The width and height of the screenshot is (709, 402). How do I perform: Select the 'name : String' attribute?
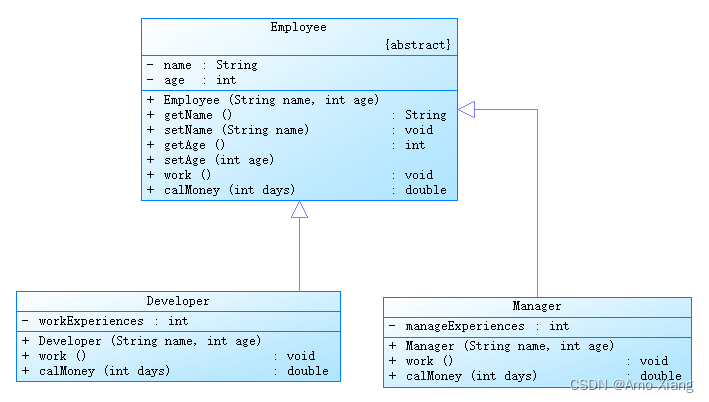tap(202, 65)
